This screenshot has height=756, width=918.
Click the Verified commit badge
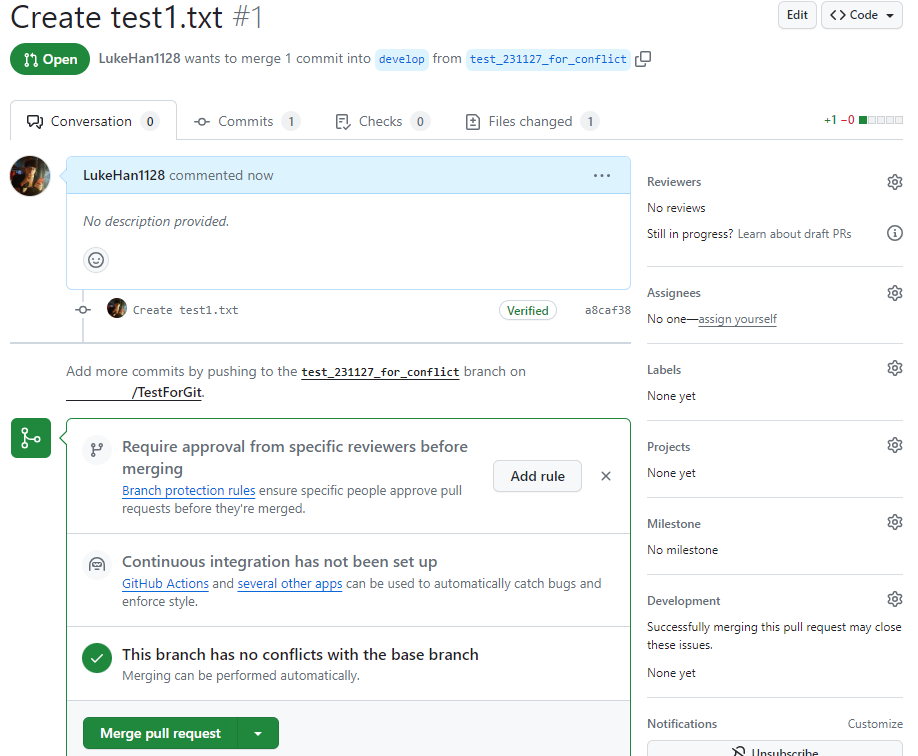tap(527, 310)
